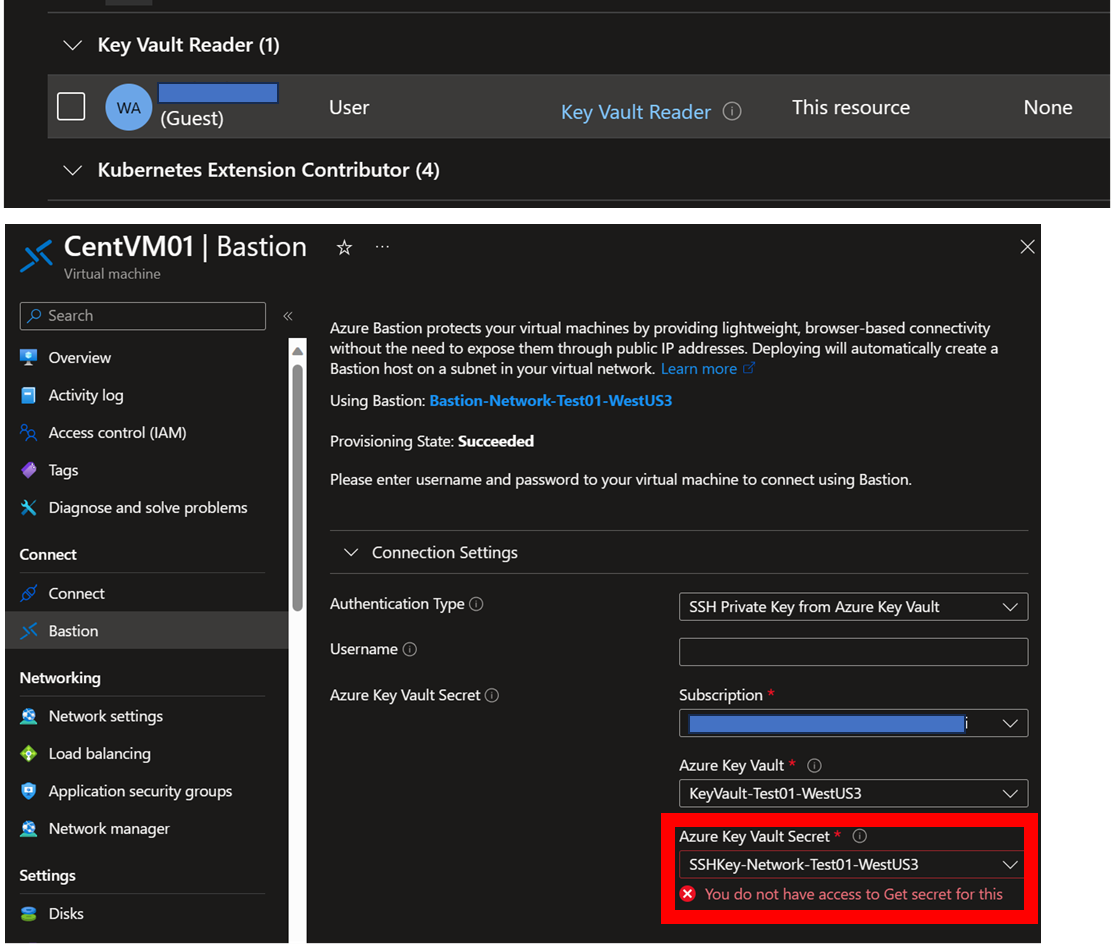Open the KeyVault-Test01-WestUS3 dropdown
The width and height of the screenshot is (1111, 944).
(853, 794)
